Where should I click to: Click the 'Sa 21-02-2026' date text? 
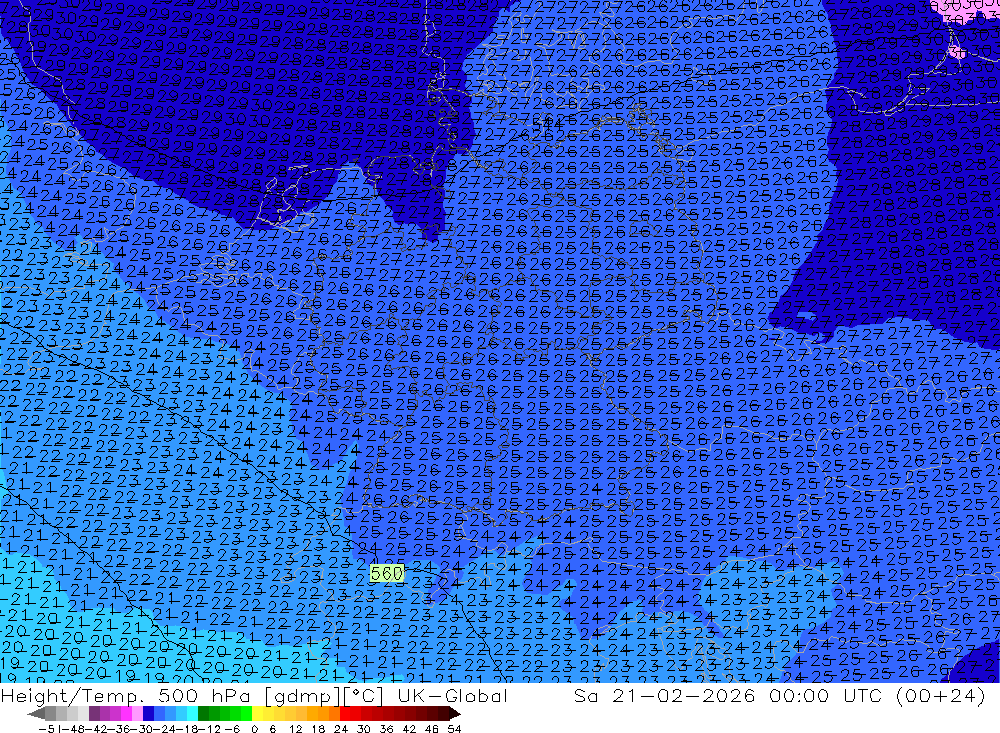point(664,695)
